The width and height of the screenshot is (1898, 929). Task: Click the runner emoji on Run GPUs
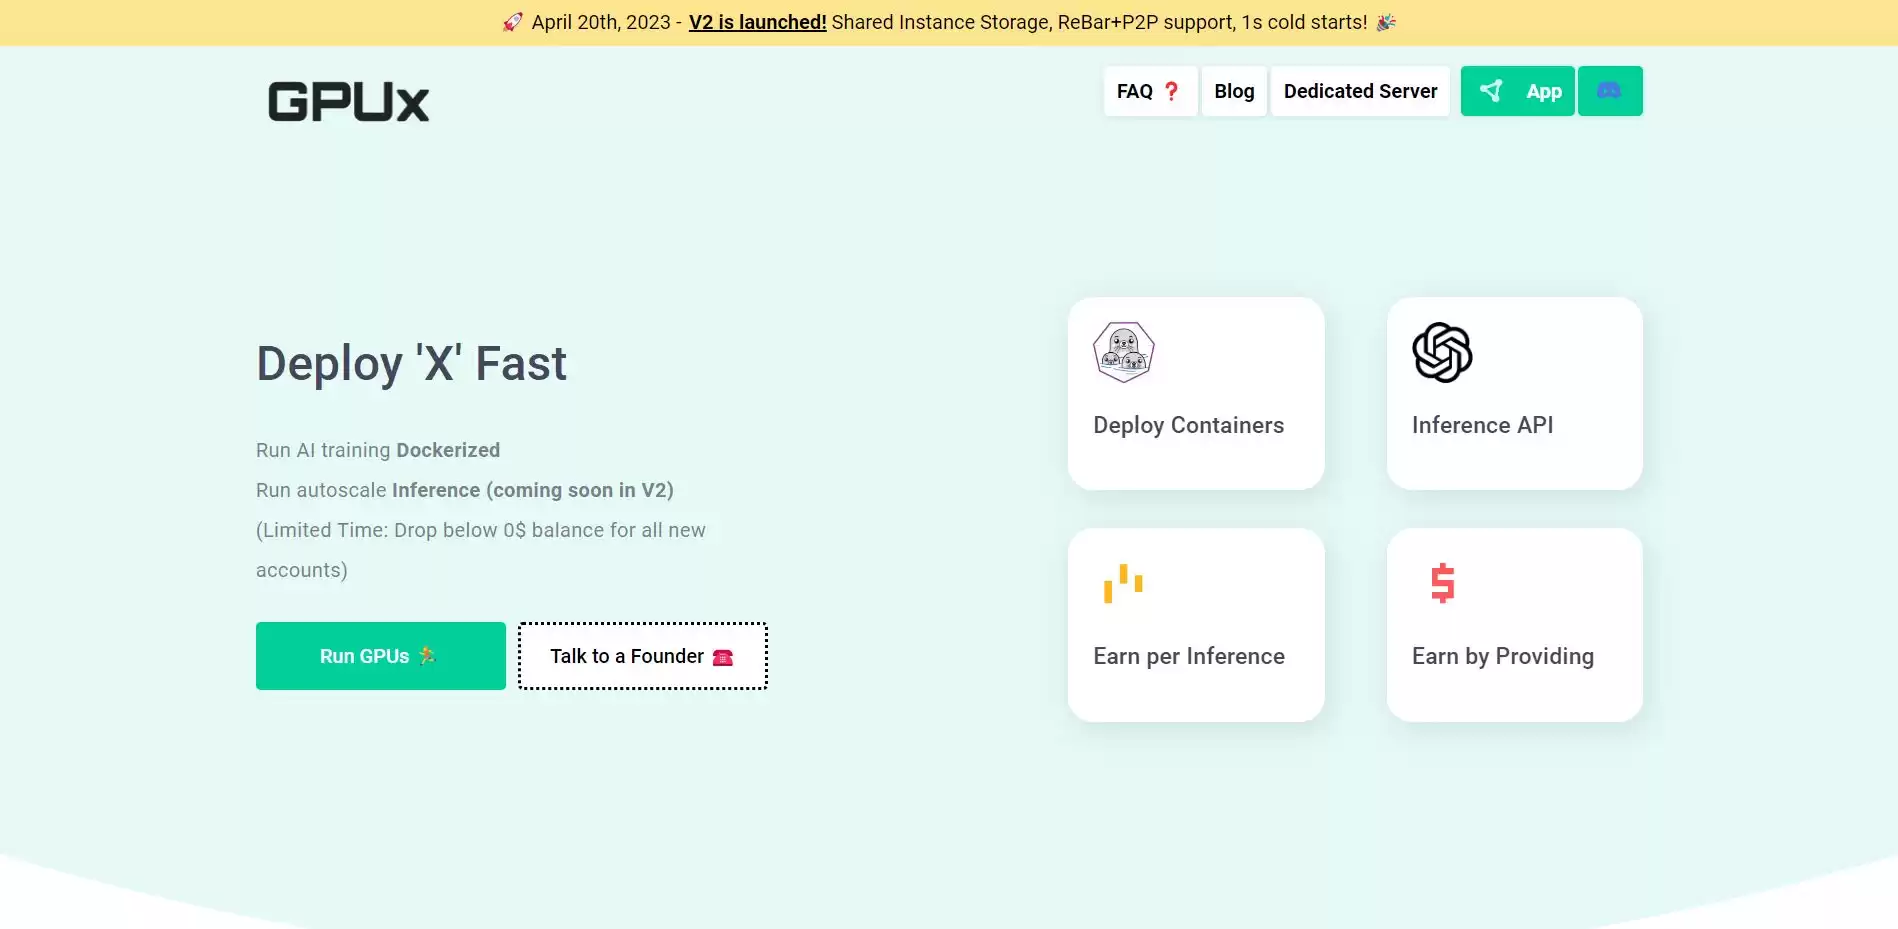[428, 656]
